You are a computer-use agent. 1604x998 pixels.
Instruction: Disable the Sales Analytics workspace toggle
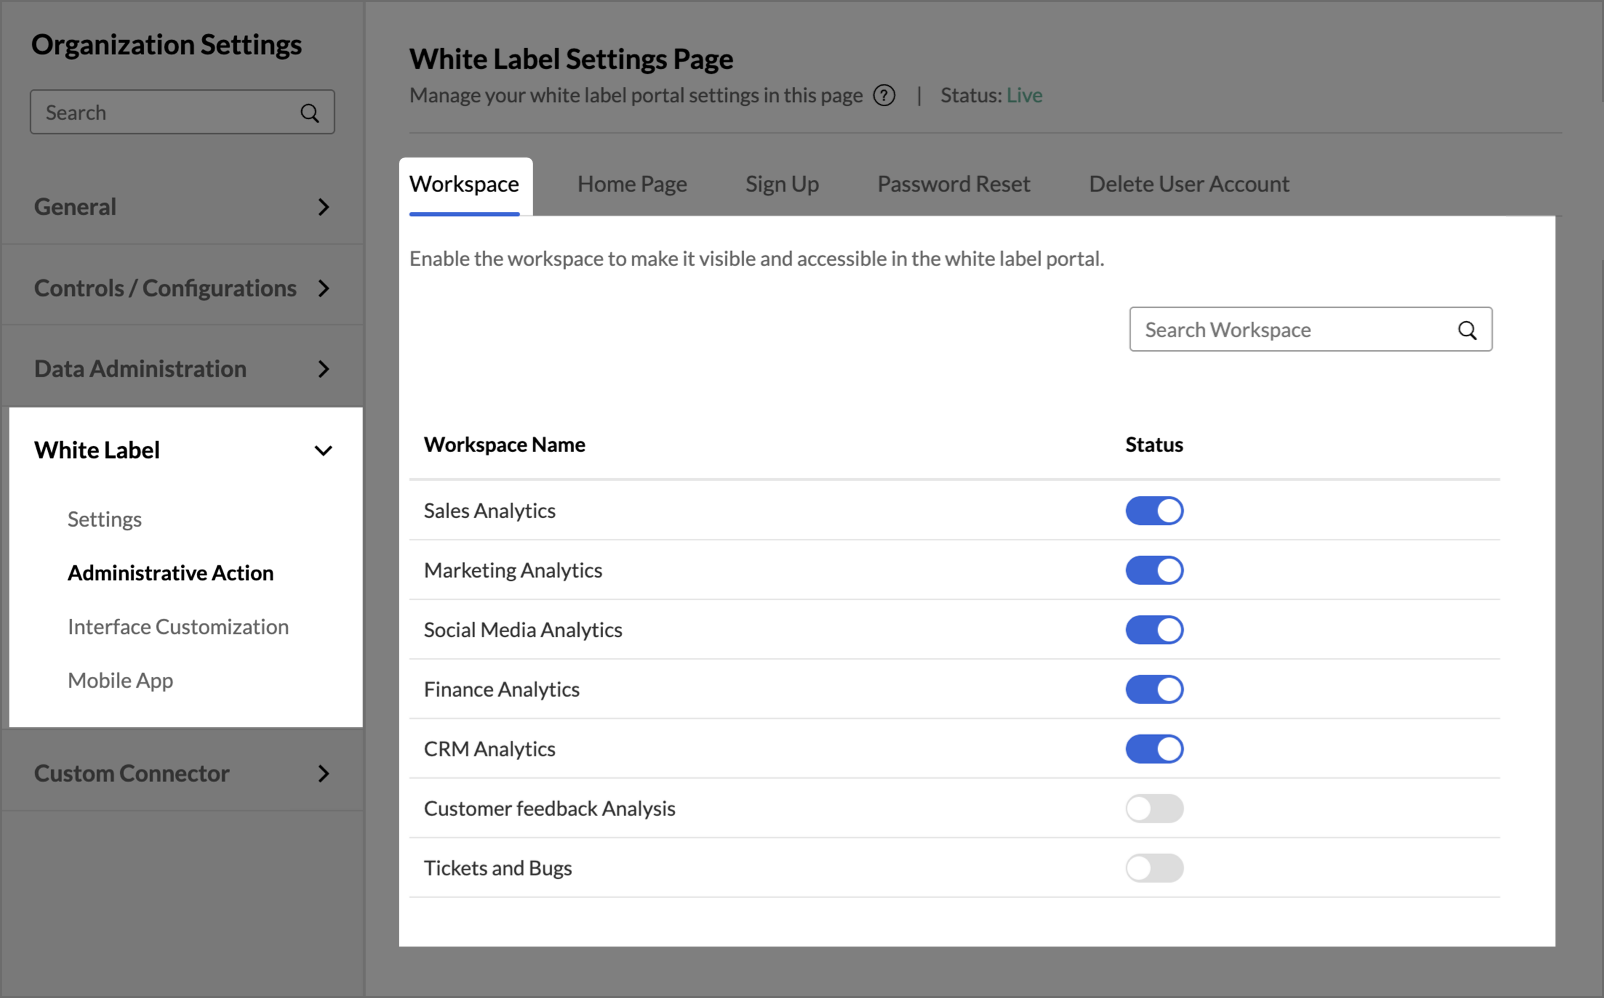pos(1154,511)
